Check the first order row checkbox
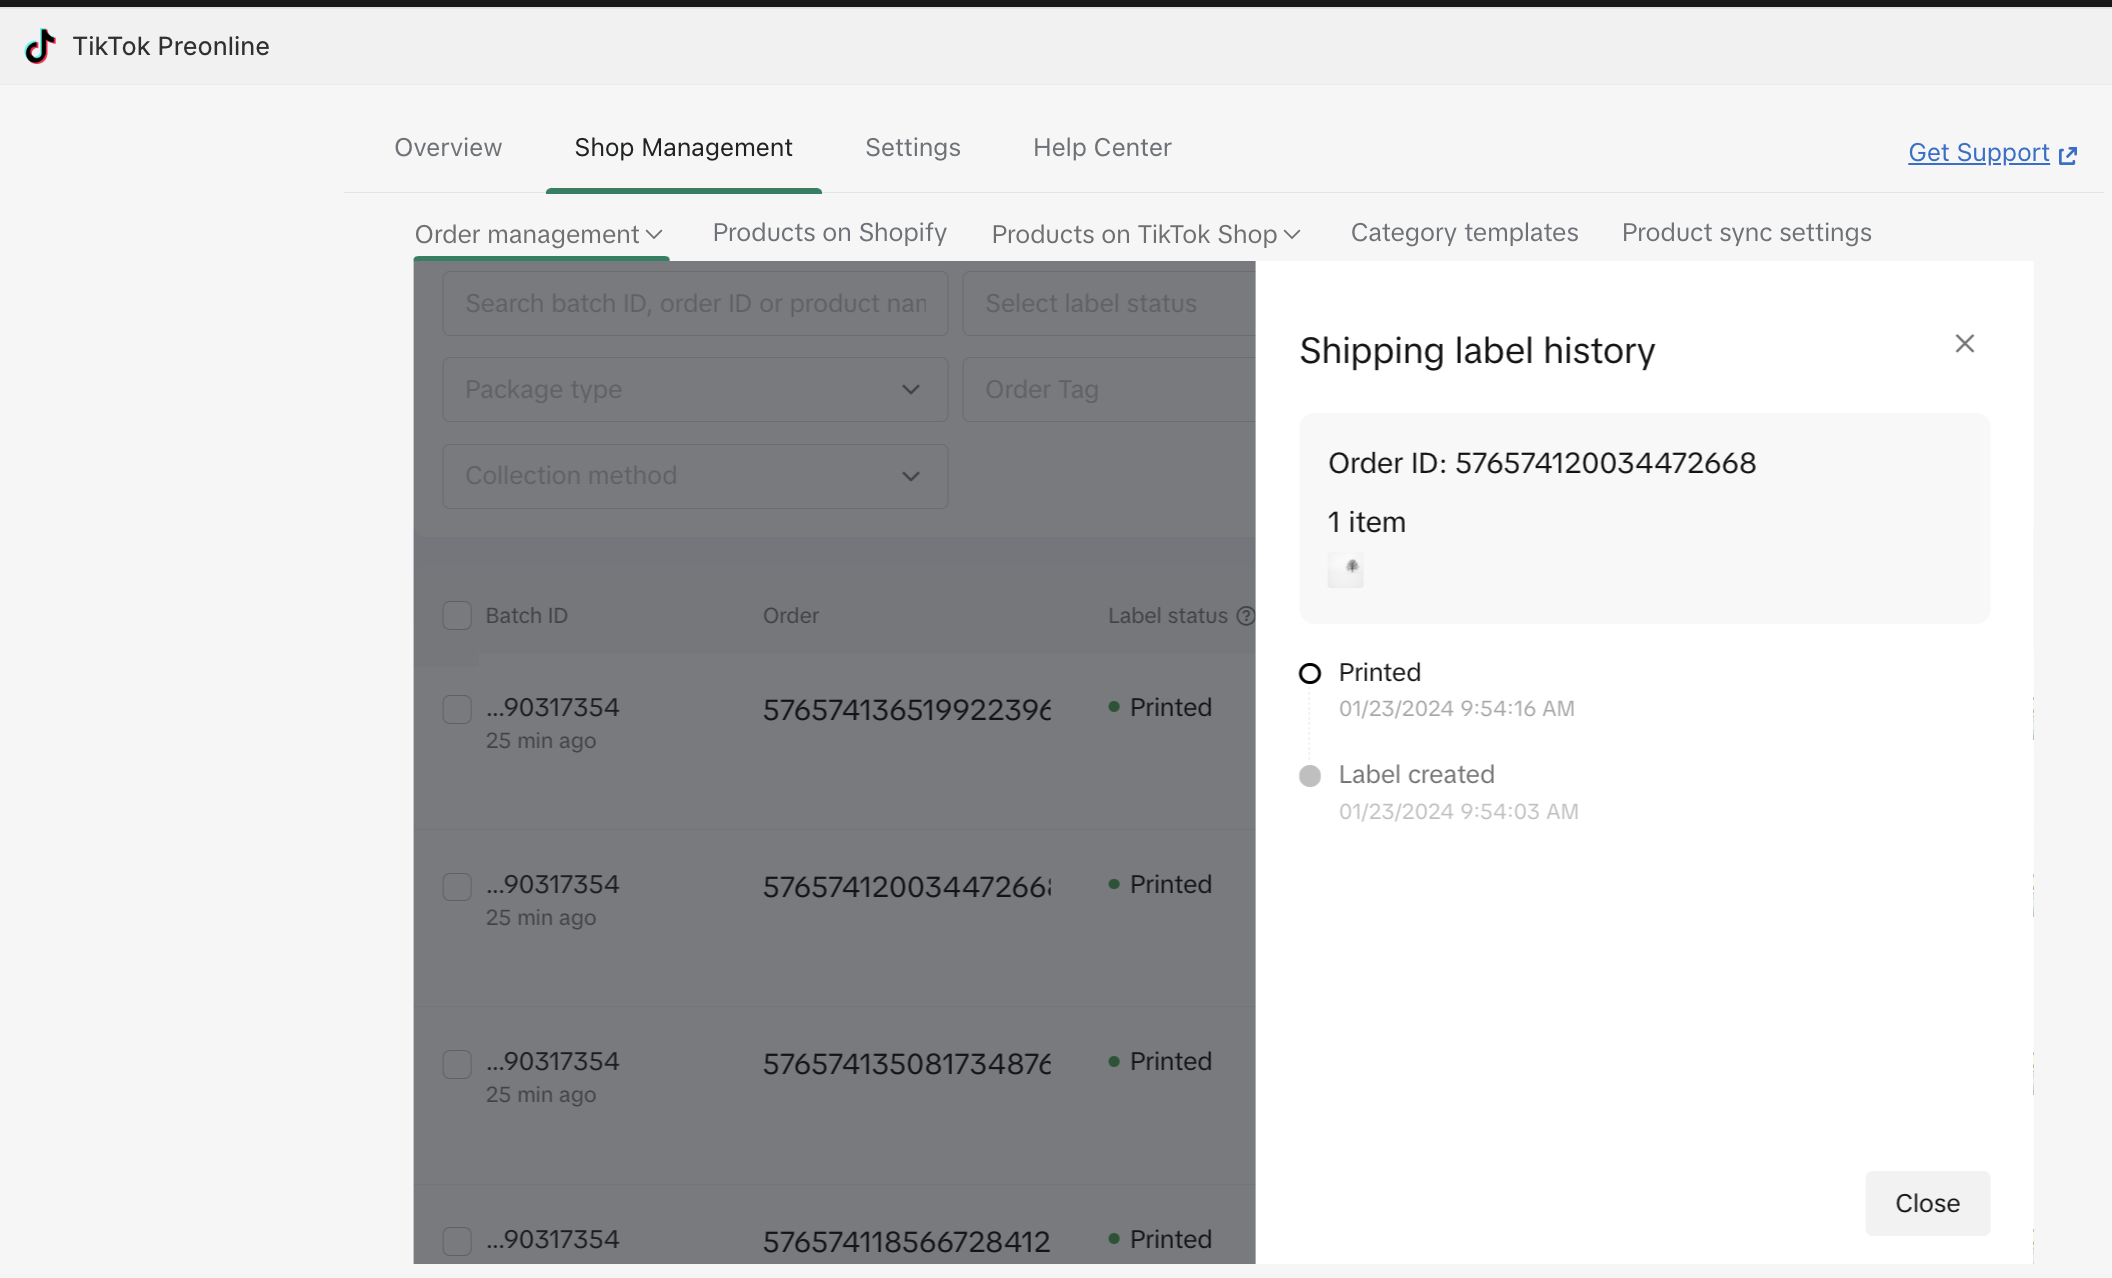The image size is (2112, 1278). pos(457,709)
